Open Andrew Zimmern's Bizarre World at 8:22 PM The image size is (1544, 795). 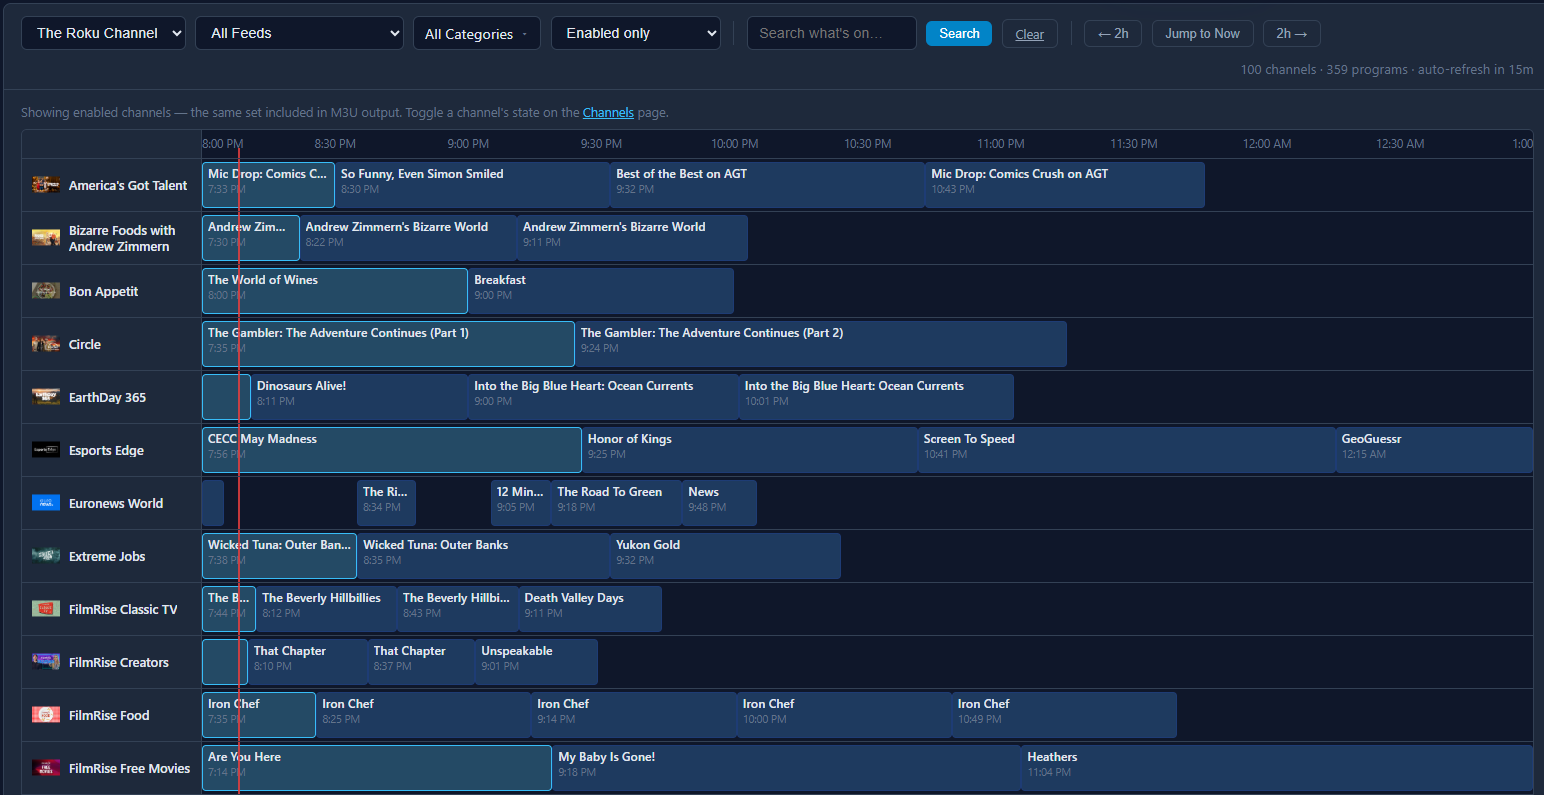coord(408,238)
